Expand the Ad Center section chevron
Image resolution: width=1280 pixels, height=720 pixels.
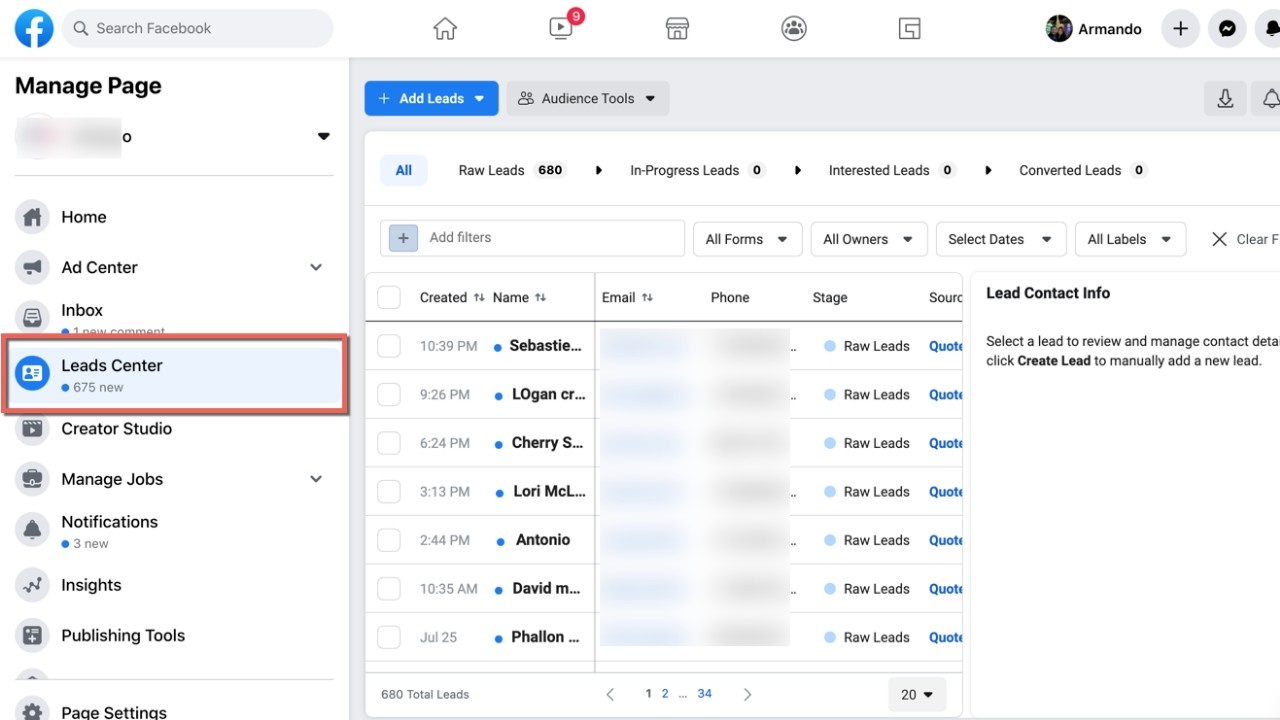click(x=316, y=267)
